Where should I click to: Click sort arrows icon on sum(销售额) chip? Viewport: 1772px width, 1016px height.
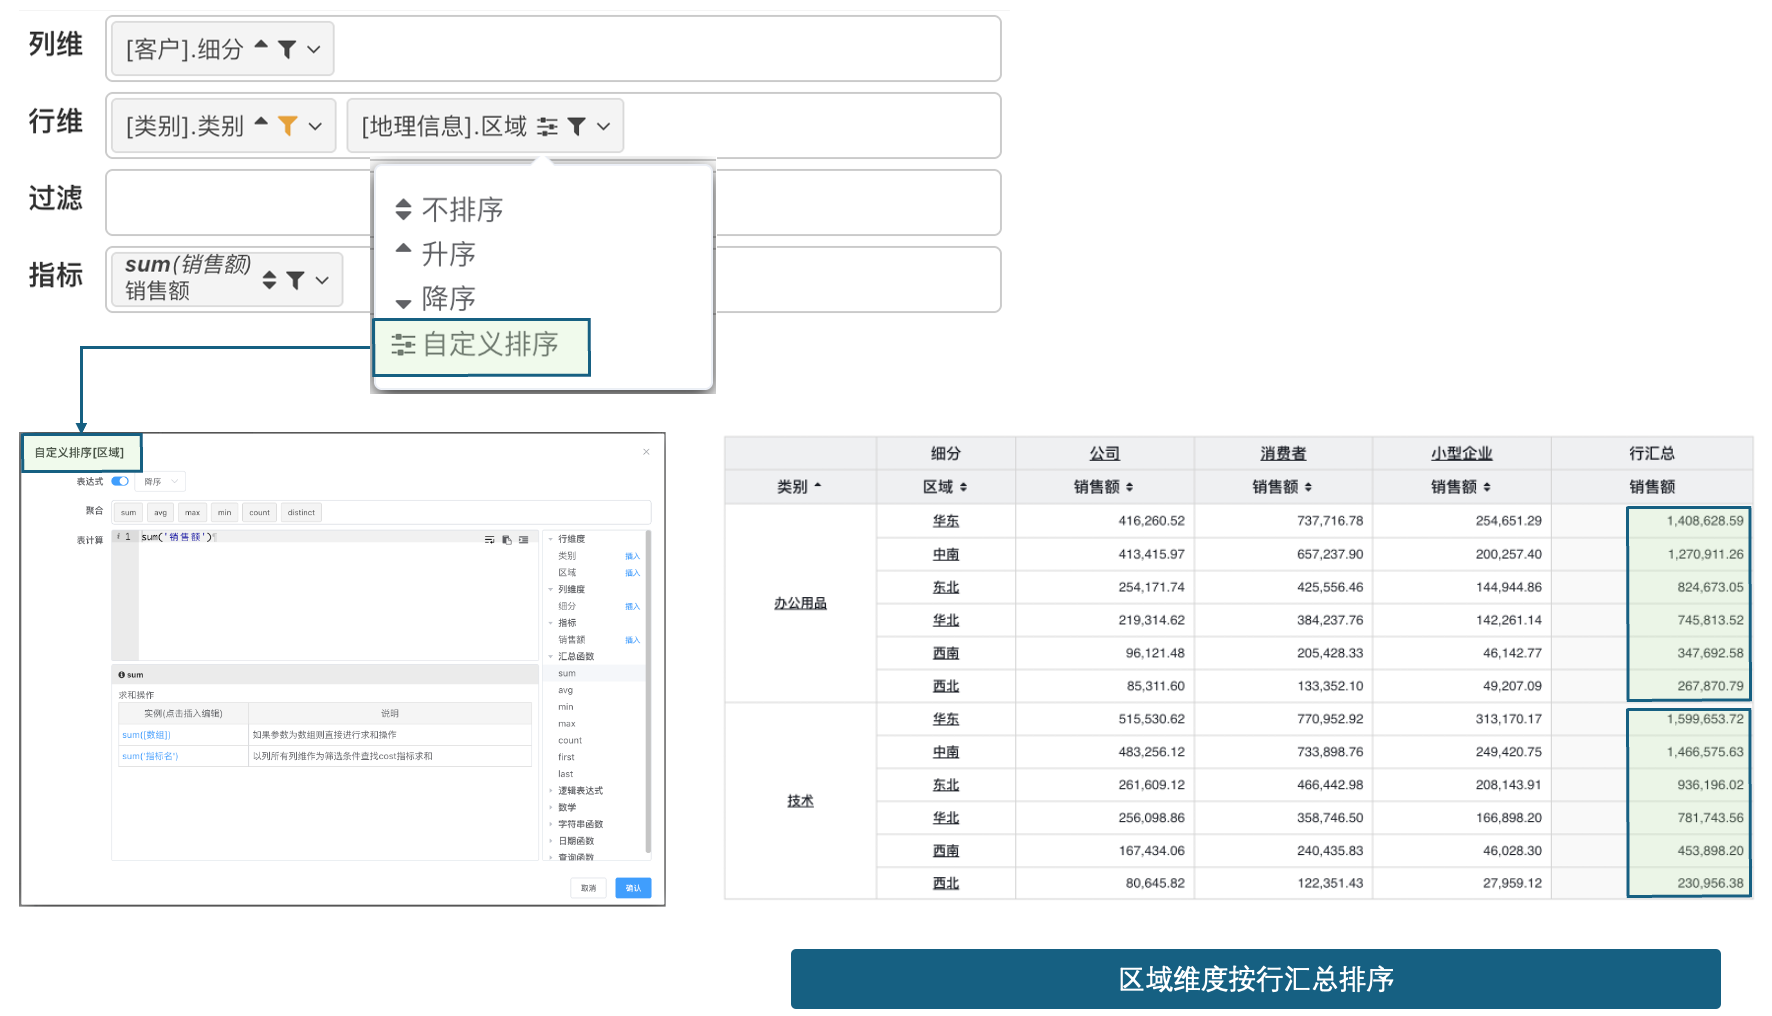click(x=269, y=280)
